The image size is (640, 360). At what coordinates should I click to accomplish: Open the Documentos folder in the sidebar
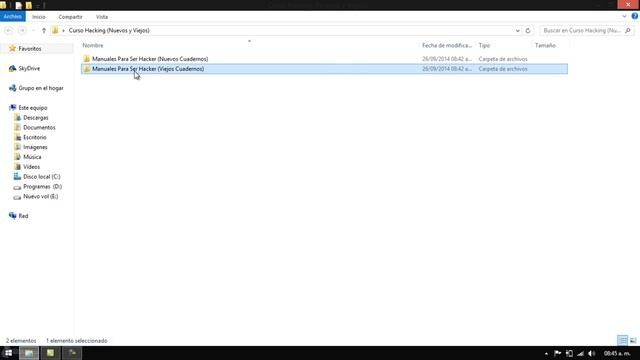tap(39, 127)
